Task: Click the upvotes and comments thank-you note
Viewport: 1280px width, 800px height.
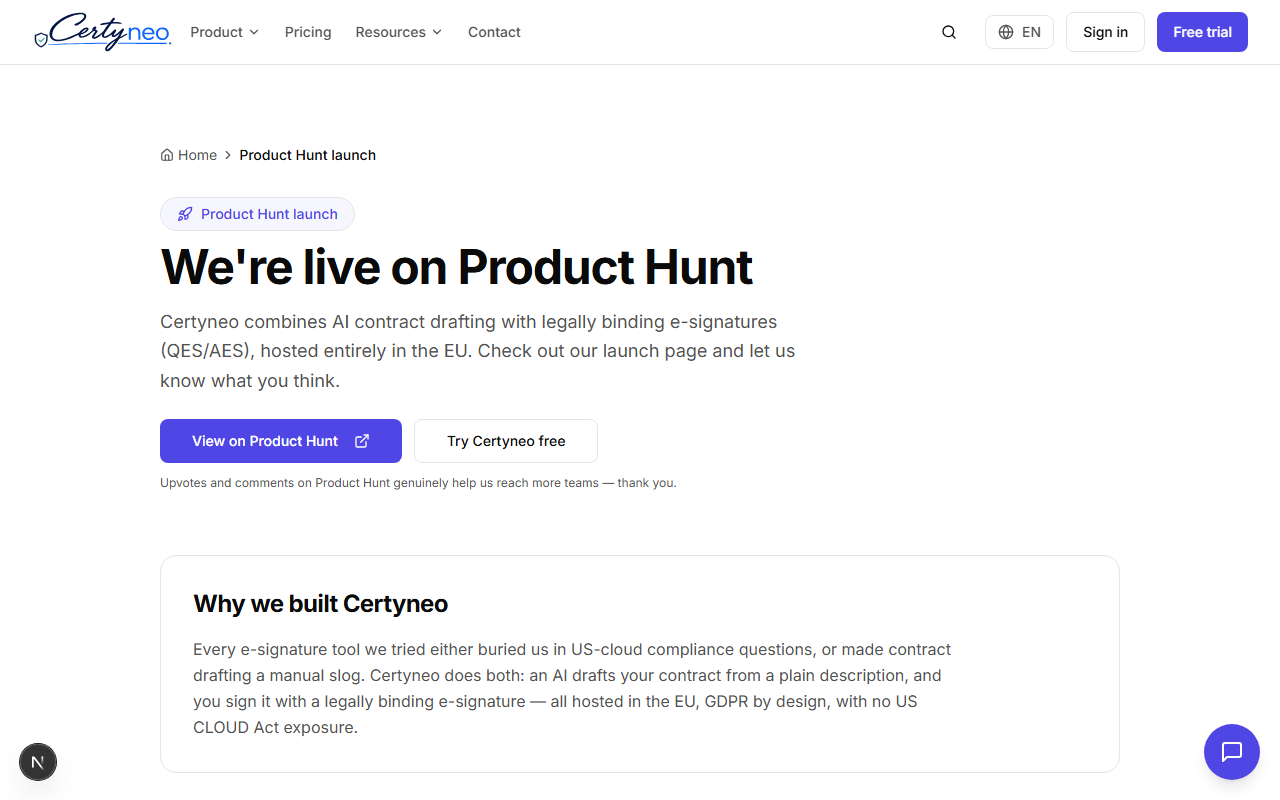Action: [x=418, y=483]
